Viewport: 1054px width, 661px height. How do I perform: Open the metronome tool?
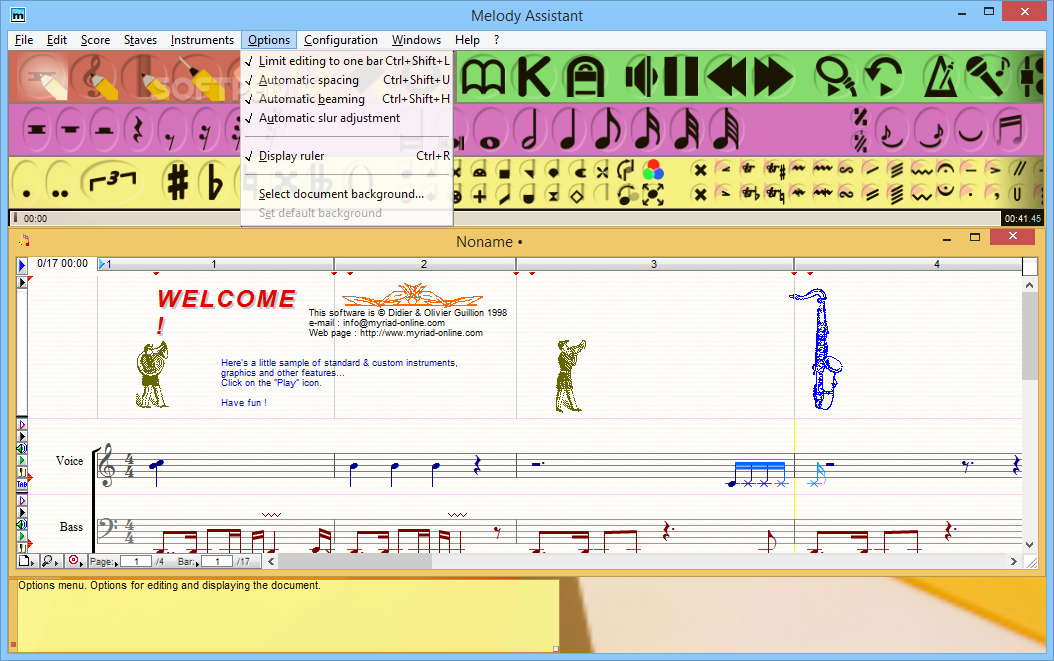(940, 77)
